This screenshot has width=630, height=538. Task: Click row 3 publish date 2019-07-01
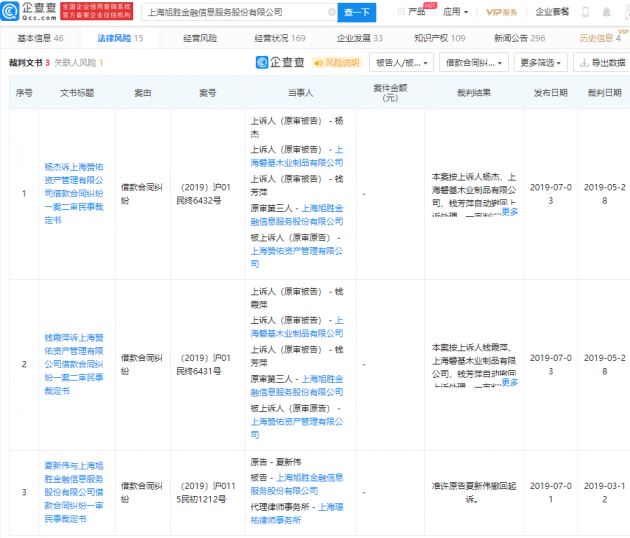click(x=551, y=493)
